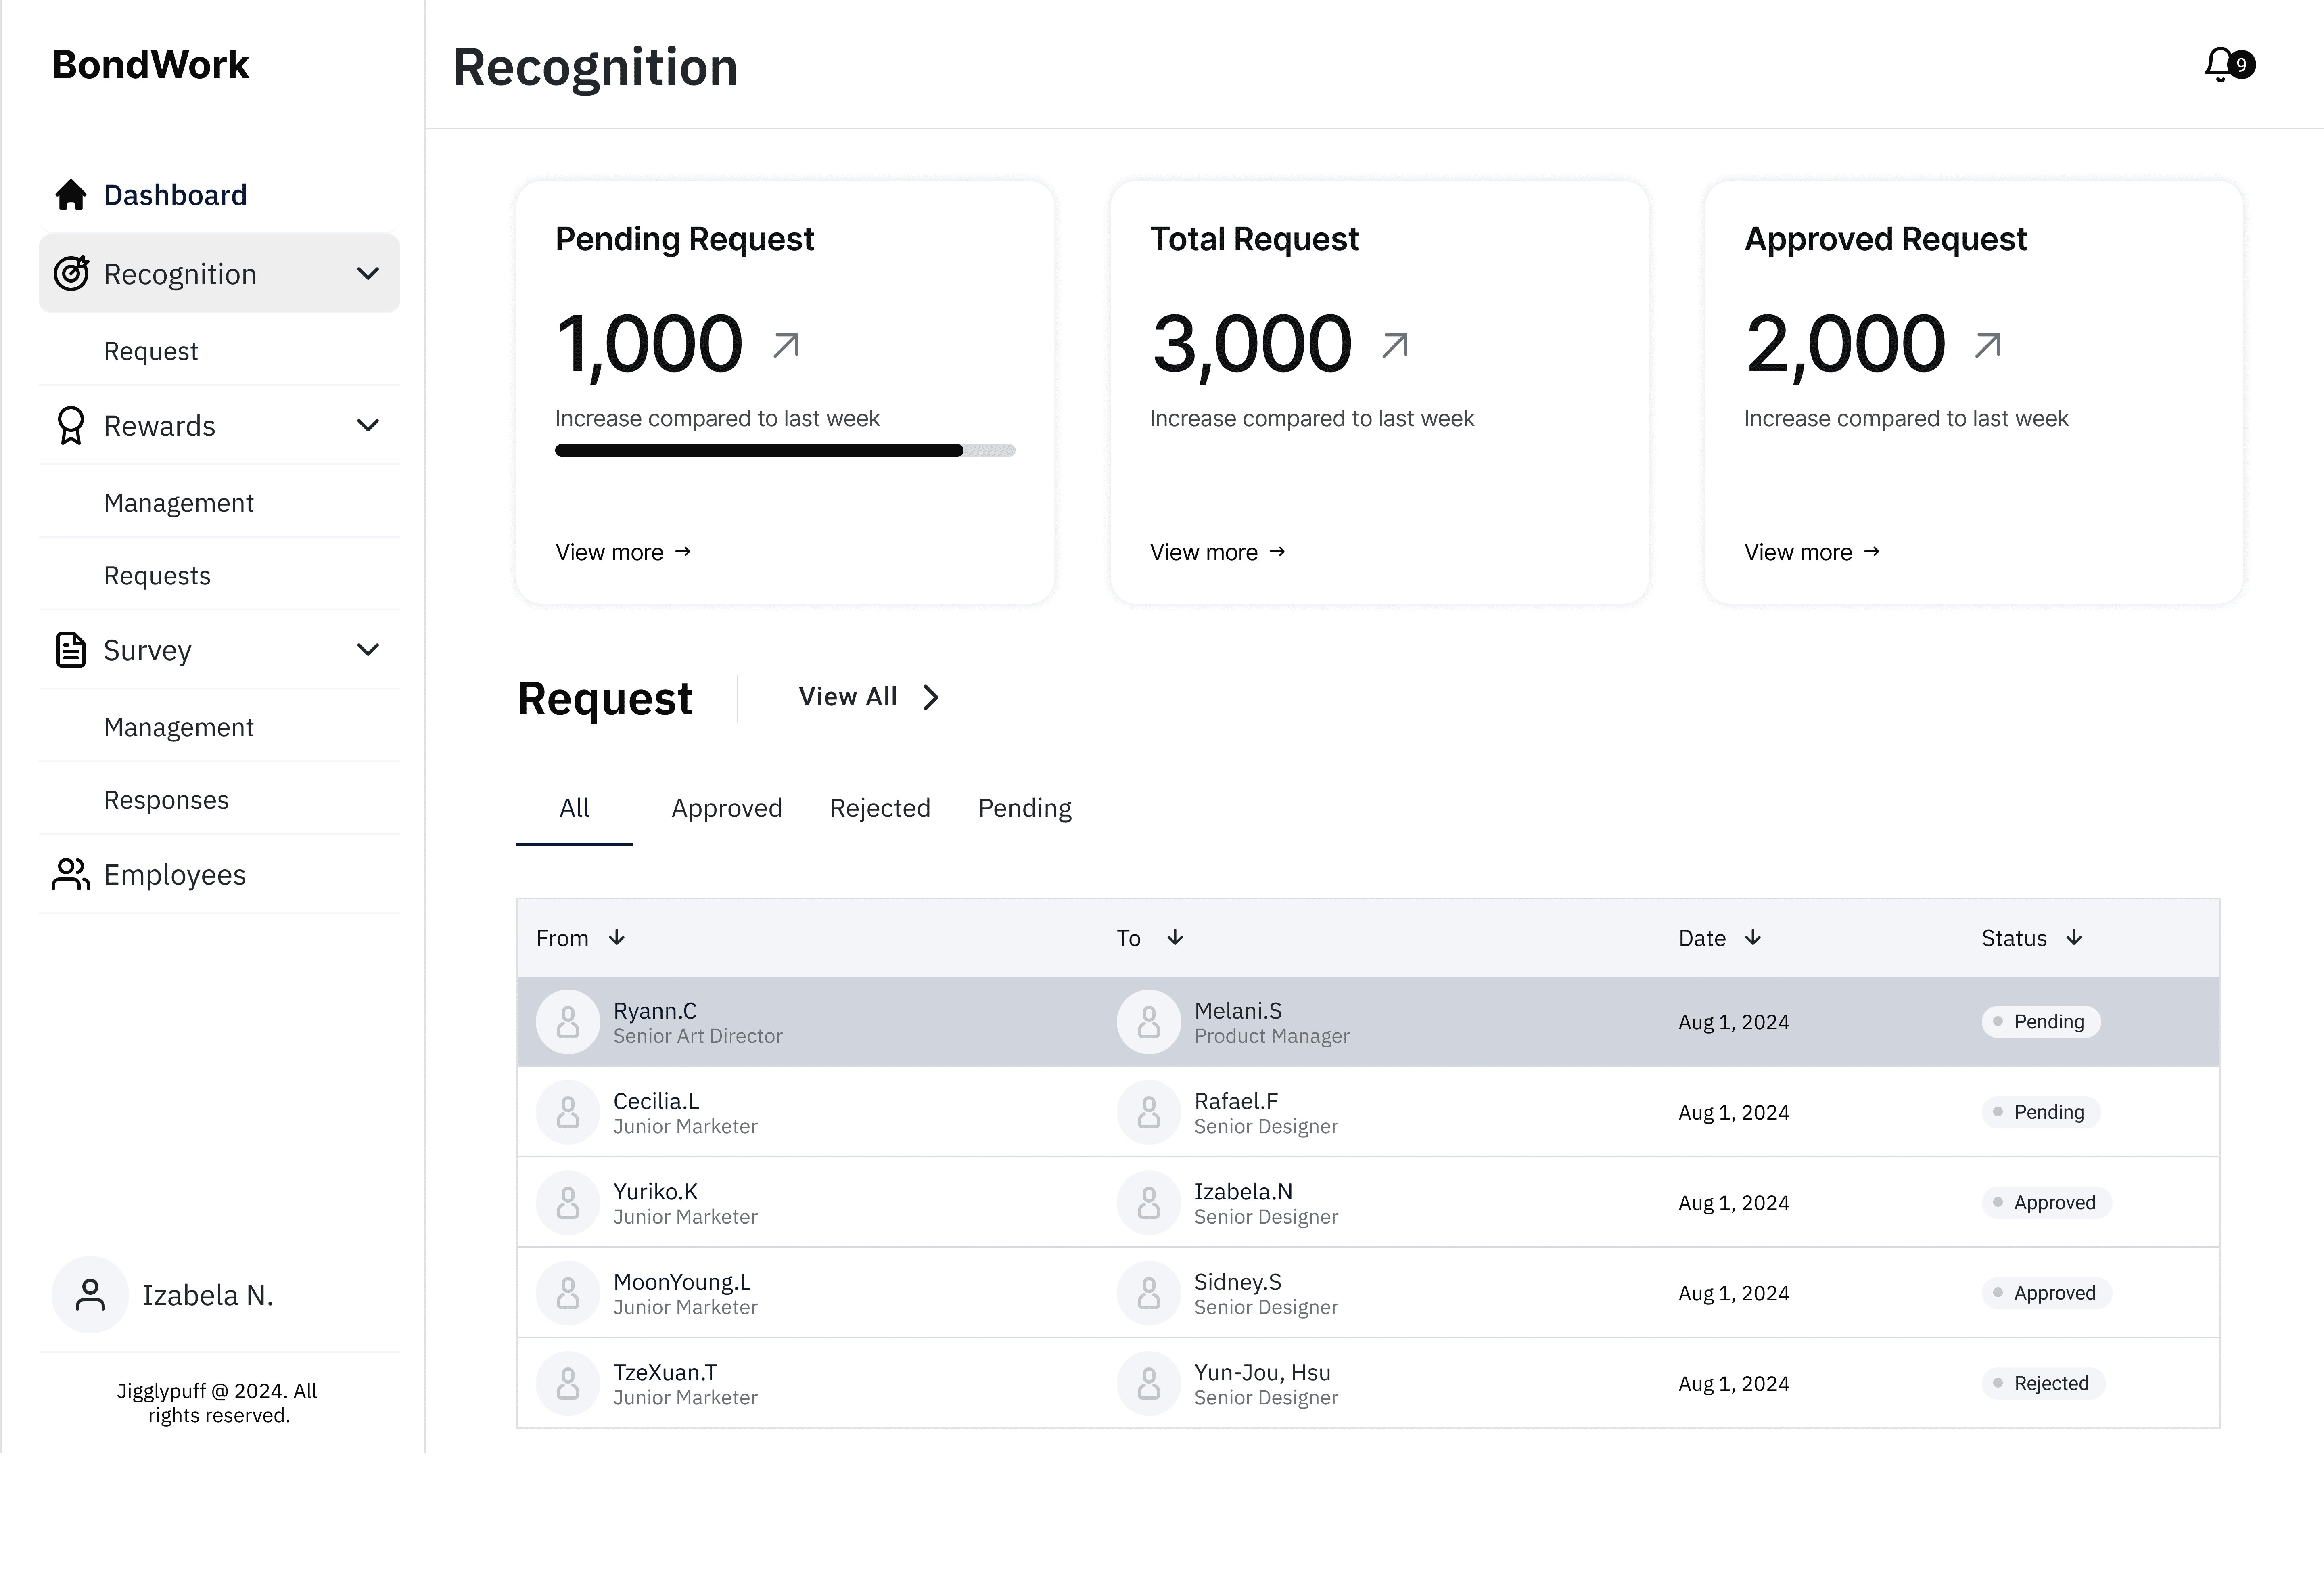The width and height of the screenshot is (2324, 1574).
Task: Click the Dashboard home icon
Action: click(x=71, y=195)
